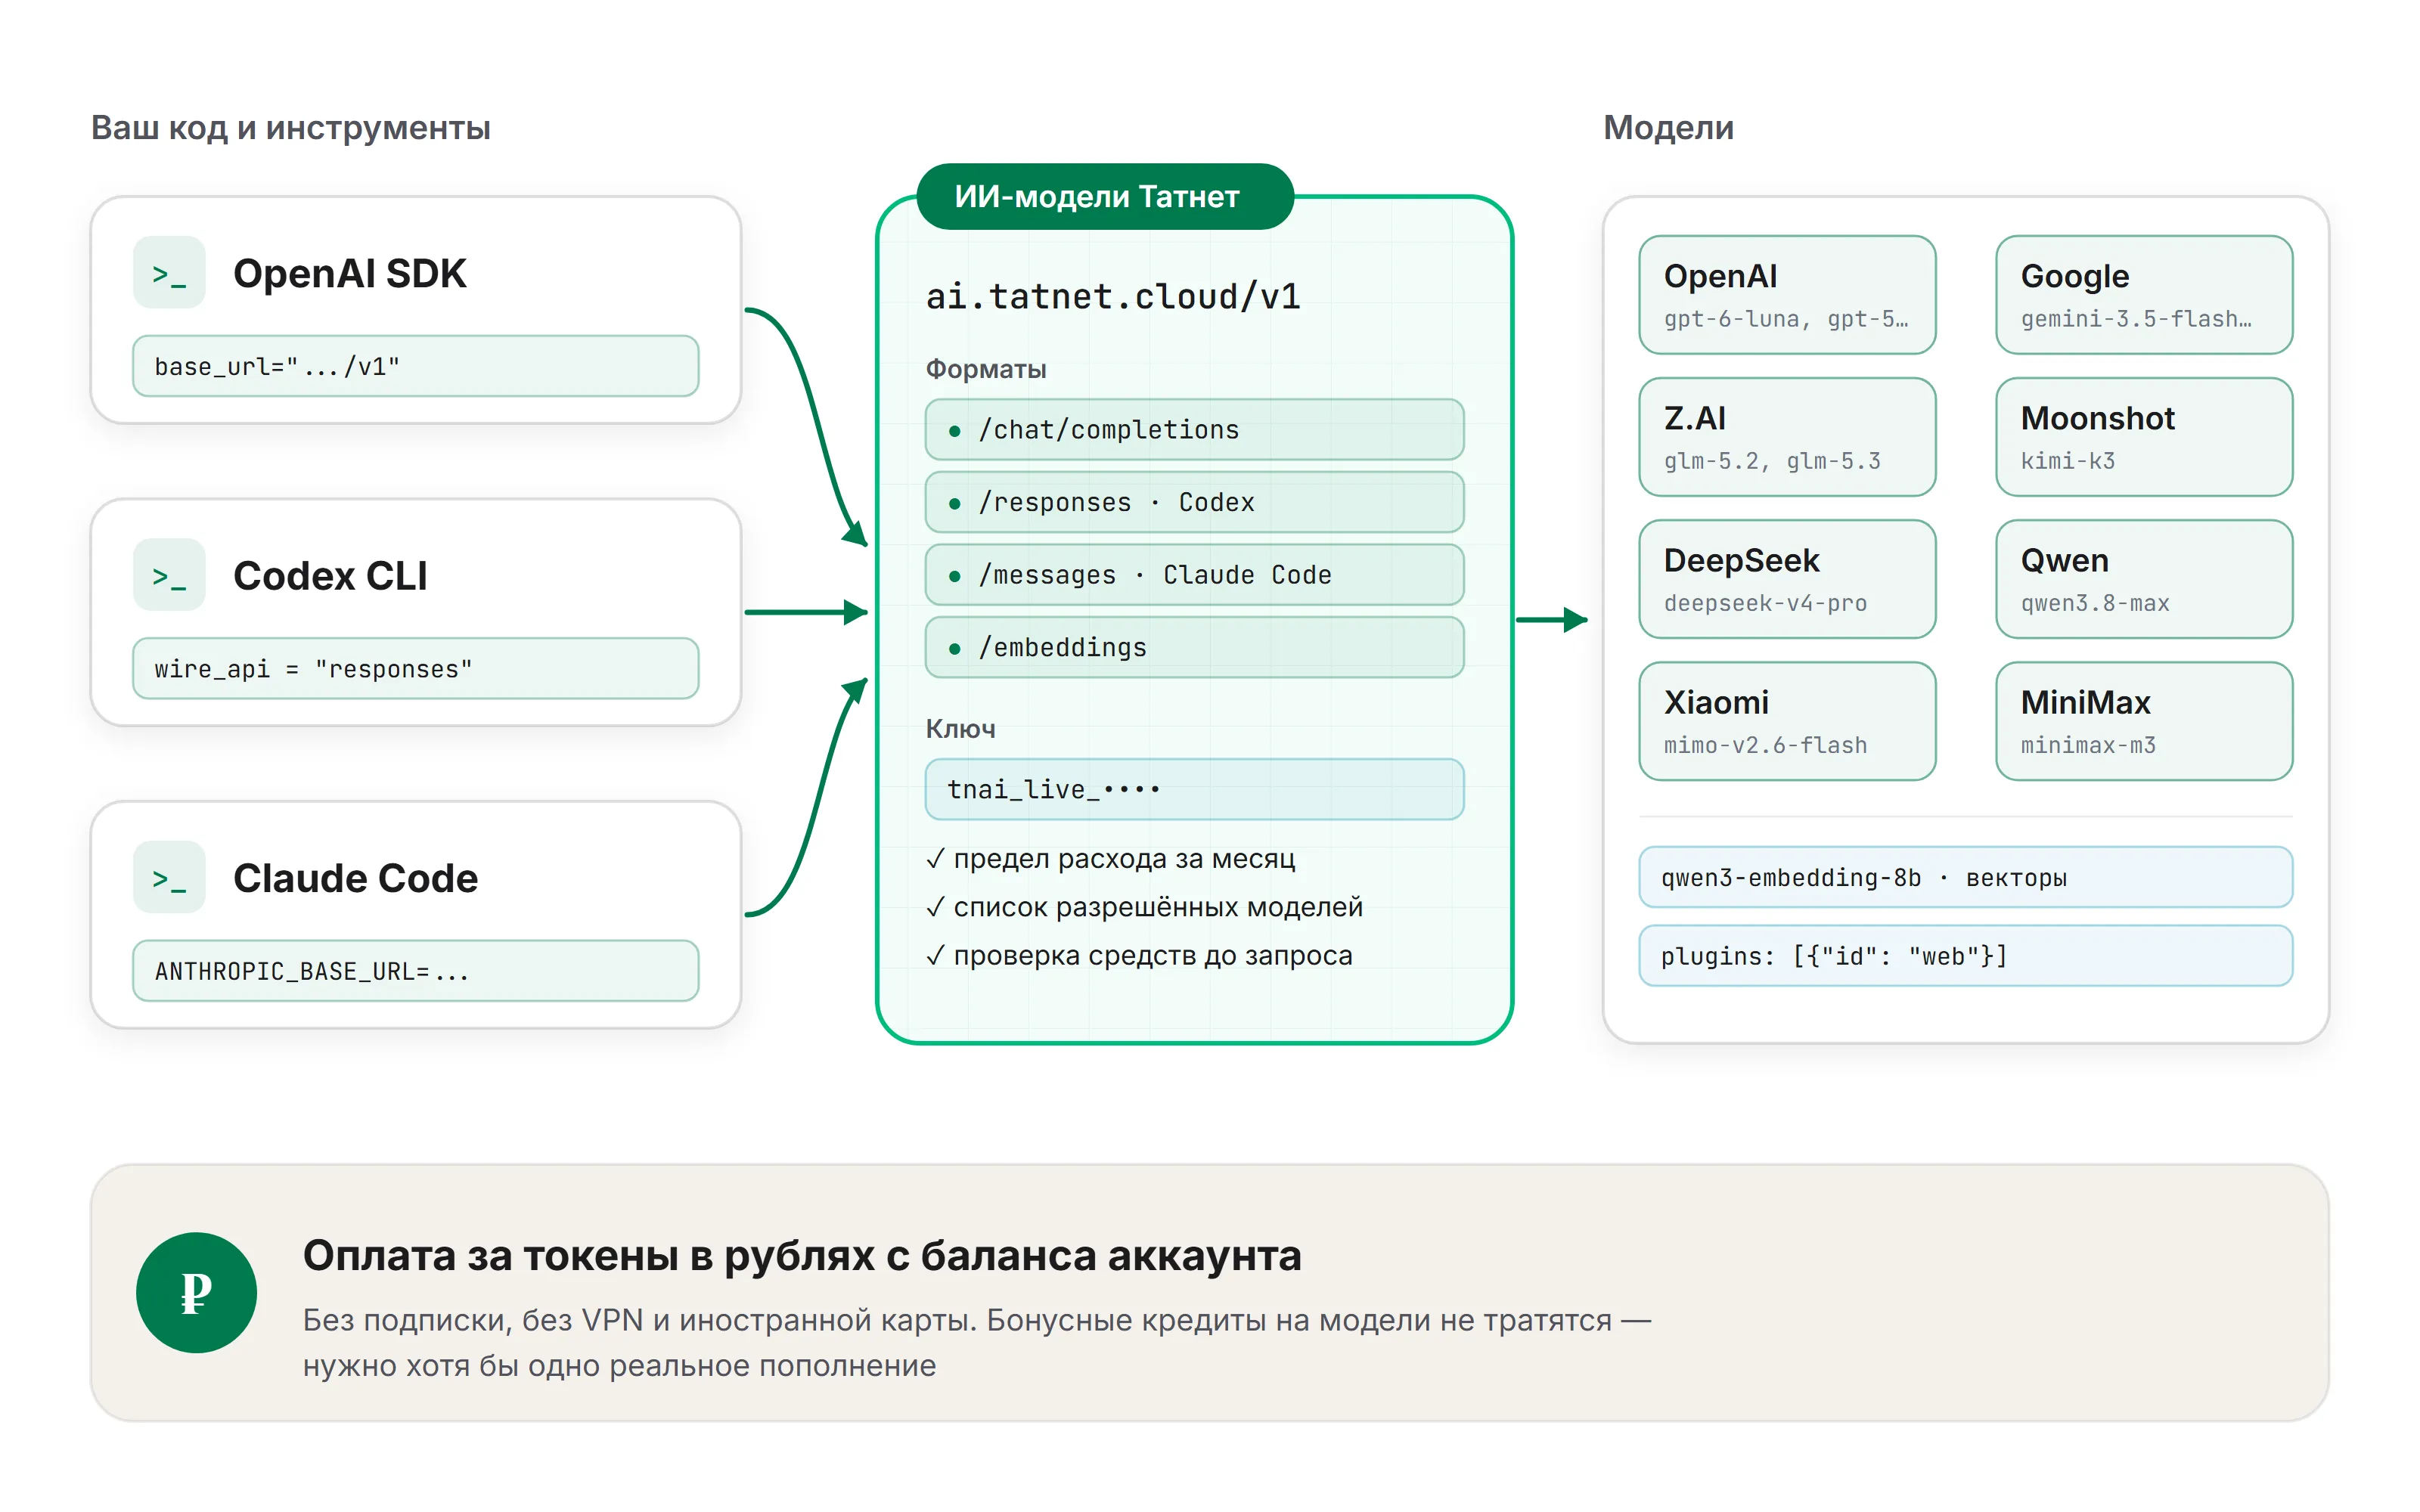Open the MiniMax minimax-m3 card
Image resolution: width=2420 pixels, height=1512 pixels.
2143,721
